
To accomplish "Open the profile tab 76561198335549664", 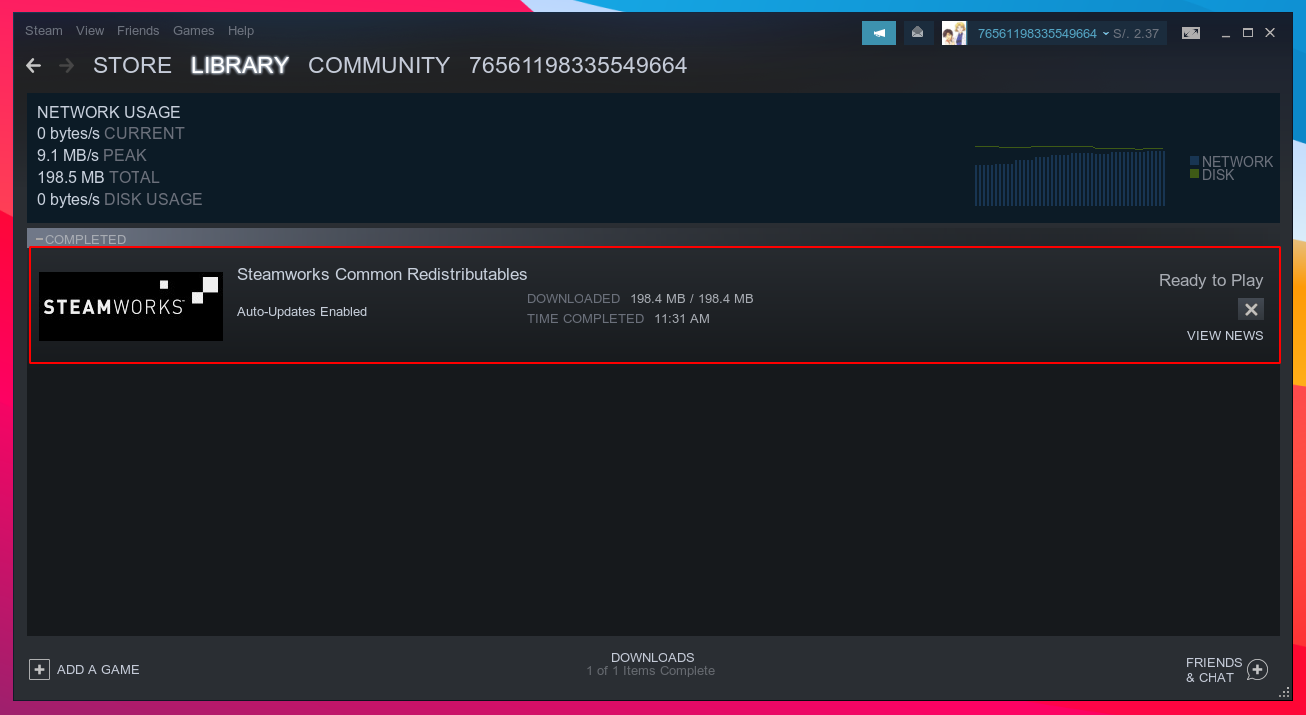I will coord(578,66).
